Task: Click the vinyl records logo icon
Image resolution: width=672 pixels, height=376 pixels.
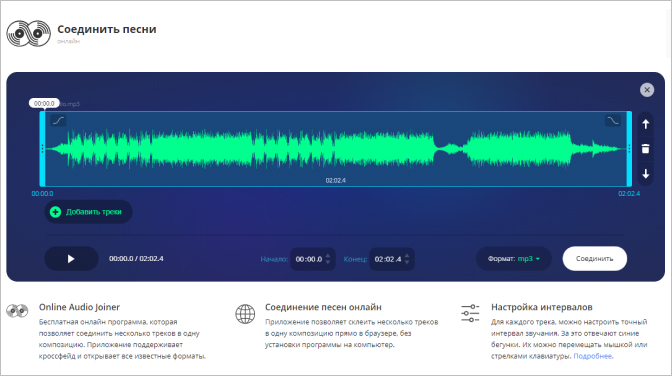Action: click(x=28, y=33)
